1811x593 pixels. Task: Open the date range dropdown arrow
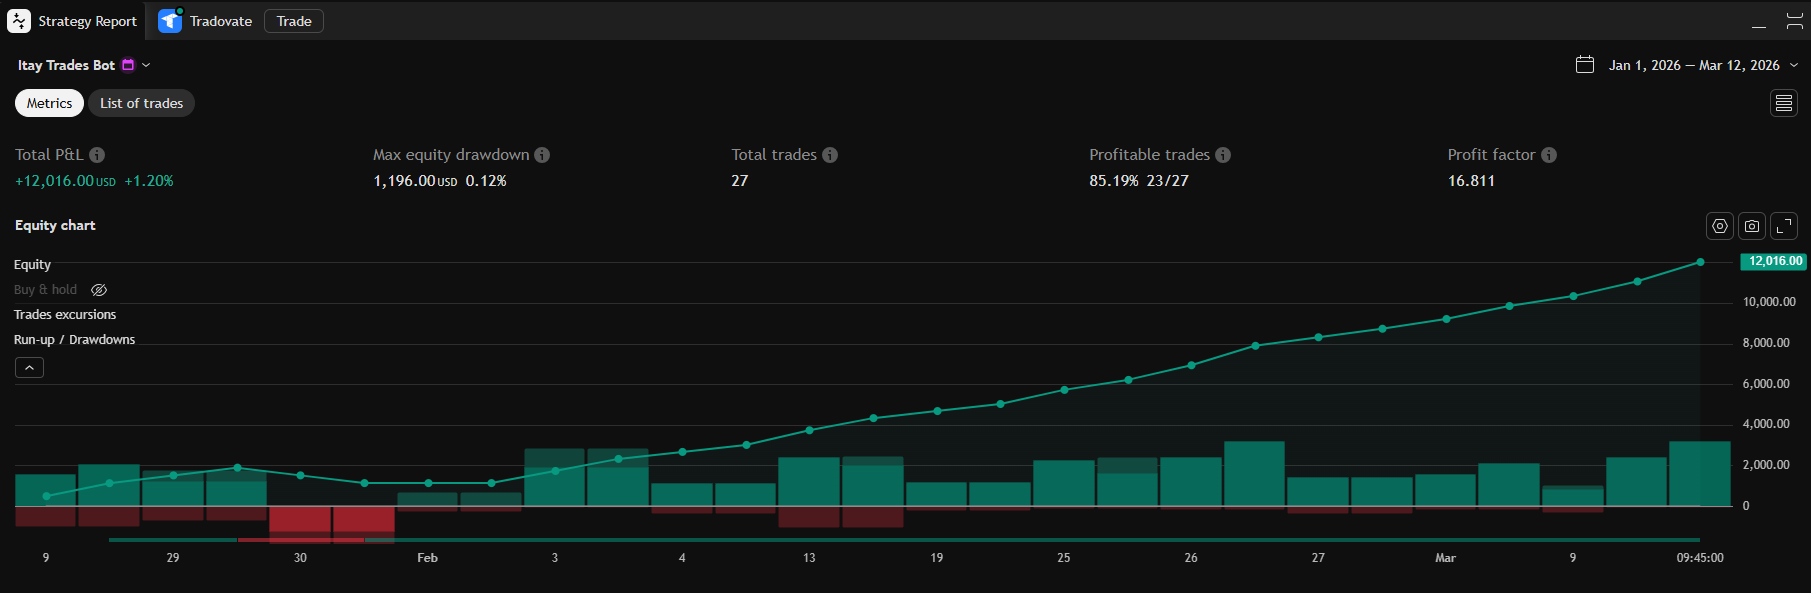tap(1794, 65)
